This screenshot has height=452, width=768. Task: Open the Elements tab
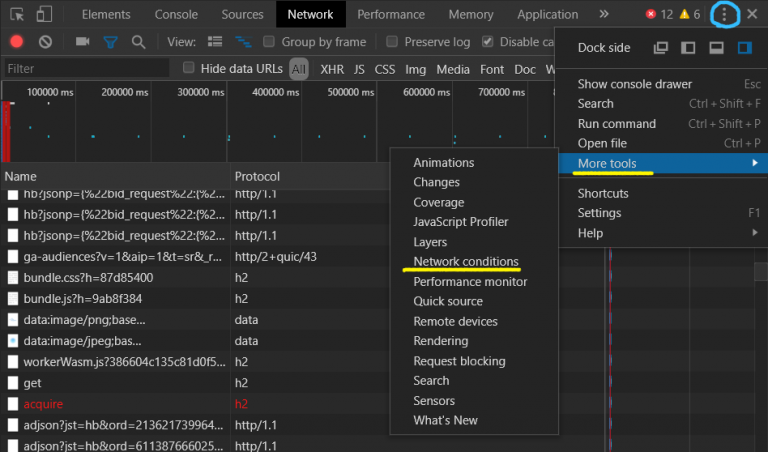(x=106, y=15)
